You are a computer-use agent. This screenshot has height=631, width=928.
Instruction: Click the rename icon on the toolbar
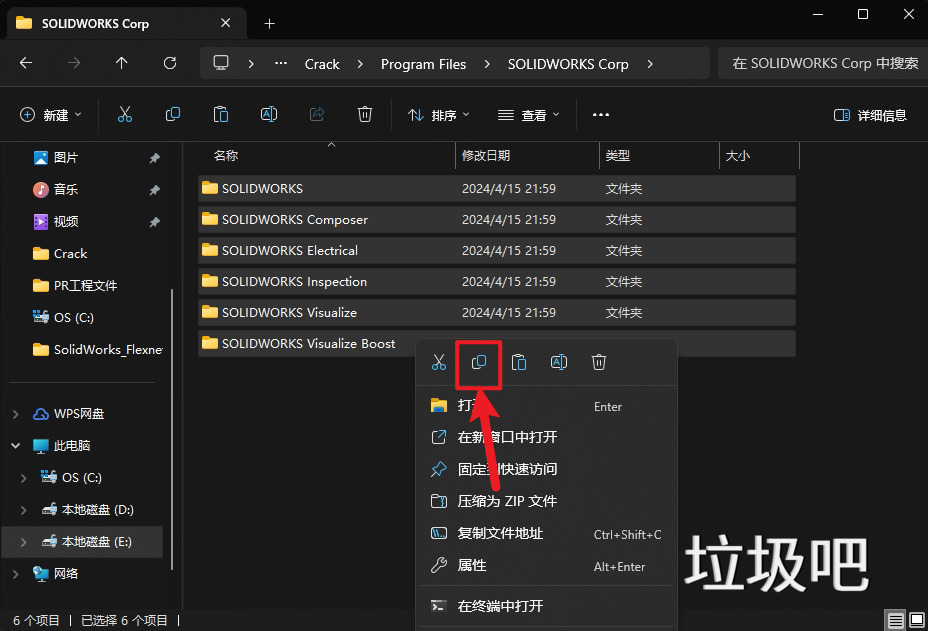pos(268,114)
